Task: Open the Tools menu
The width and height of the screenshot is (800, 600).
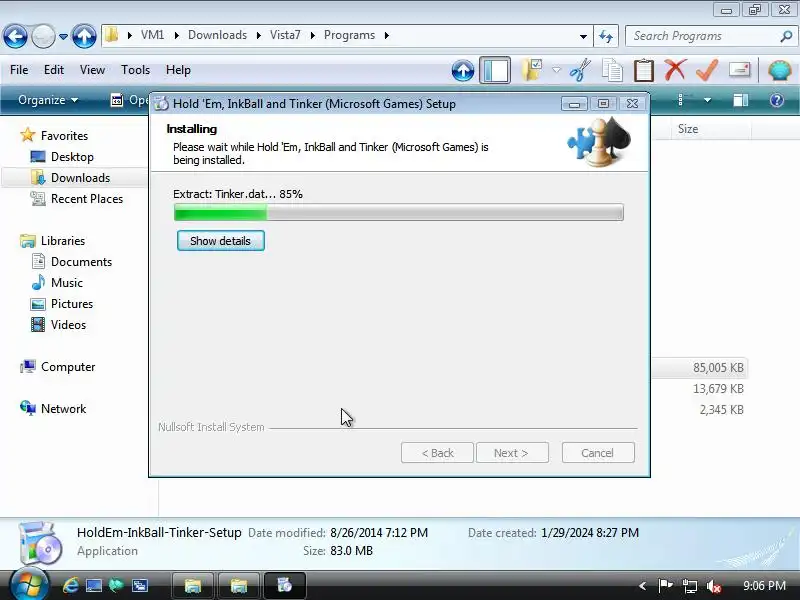Action: [x=135, y=70]
